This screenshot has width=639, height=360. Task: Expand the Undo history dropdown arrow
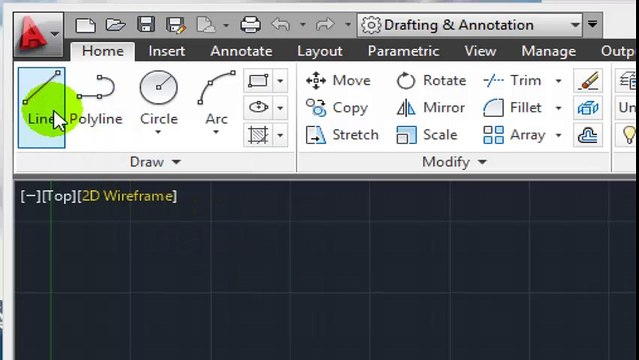pos(303,25)
